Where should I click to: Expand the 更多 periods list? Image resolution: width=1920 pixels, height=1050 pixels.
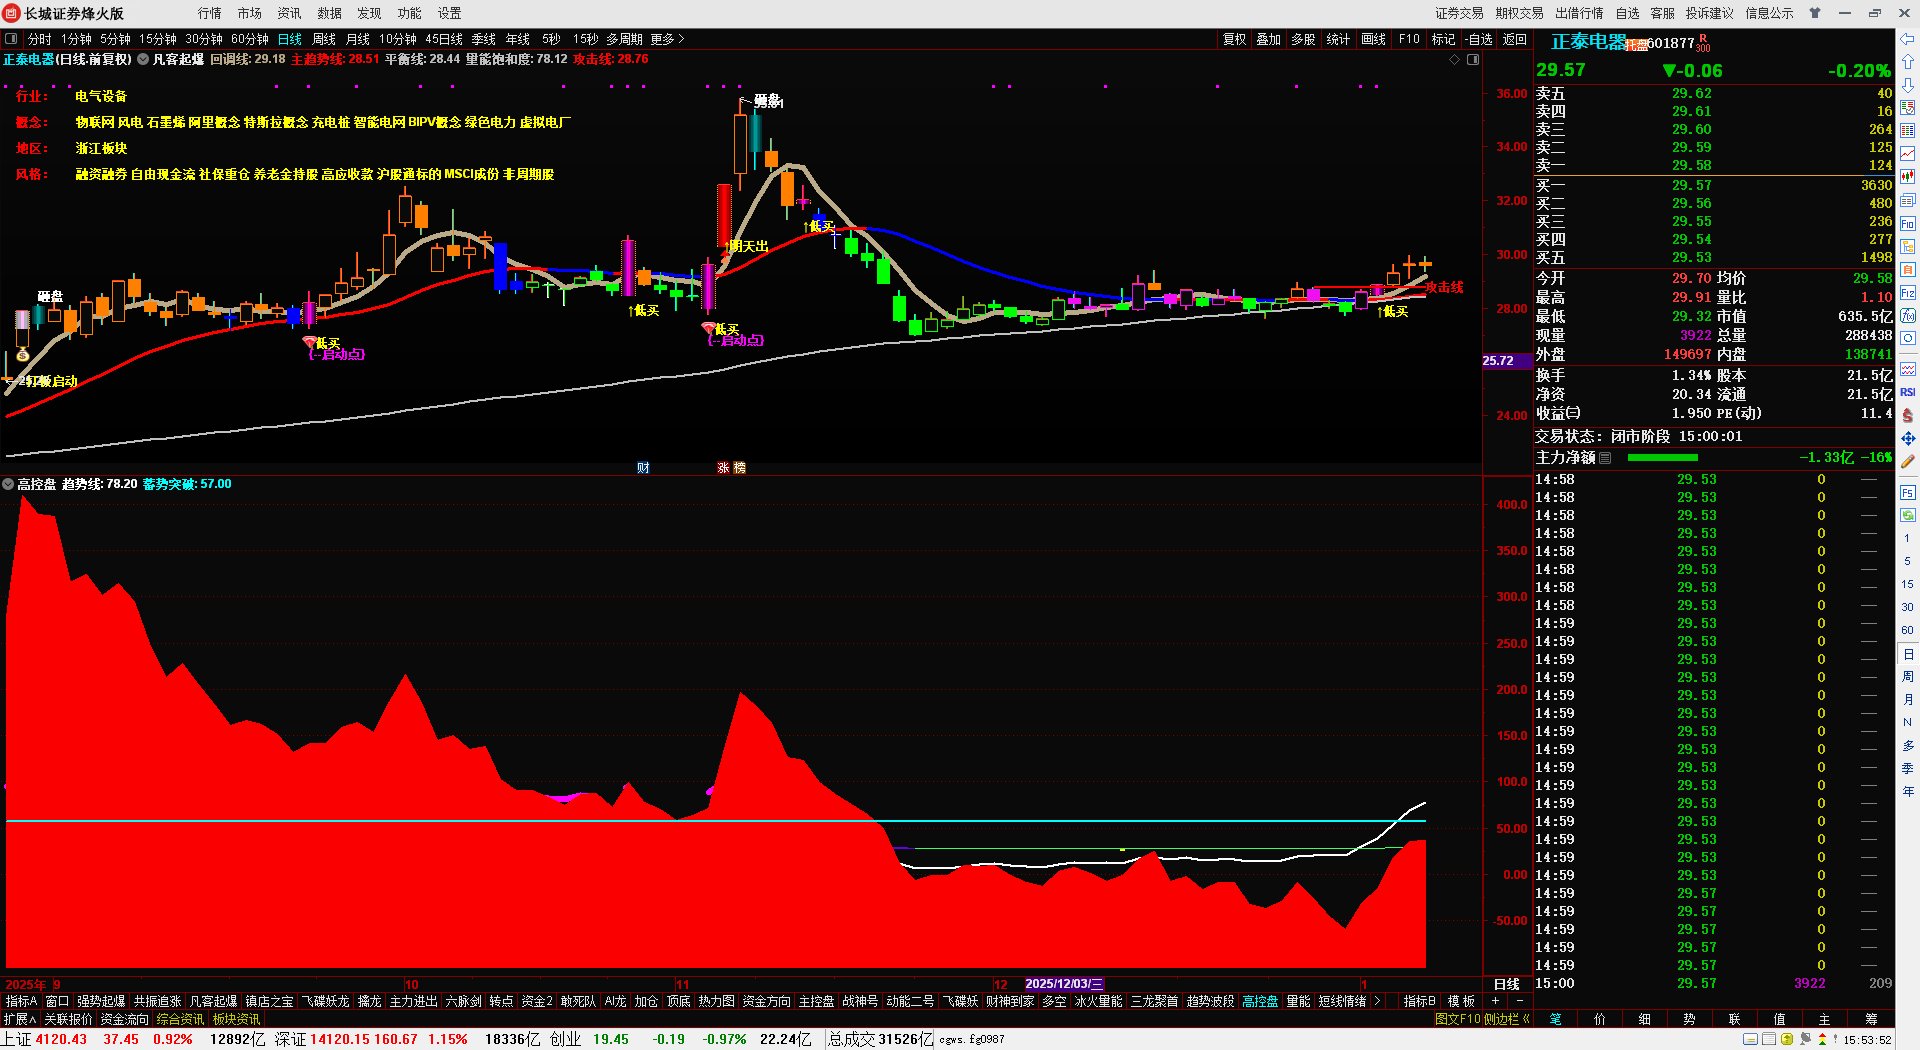pos(667,39)
